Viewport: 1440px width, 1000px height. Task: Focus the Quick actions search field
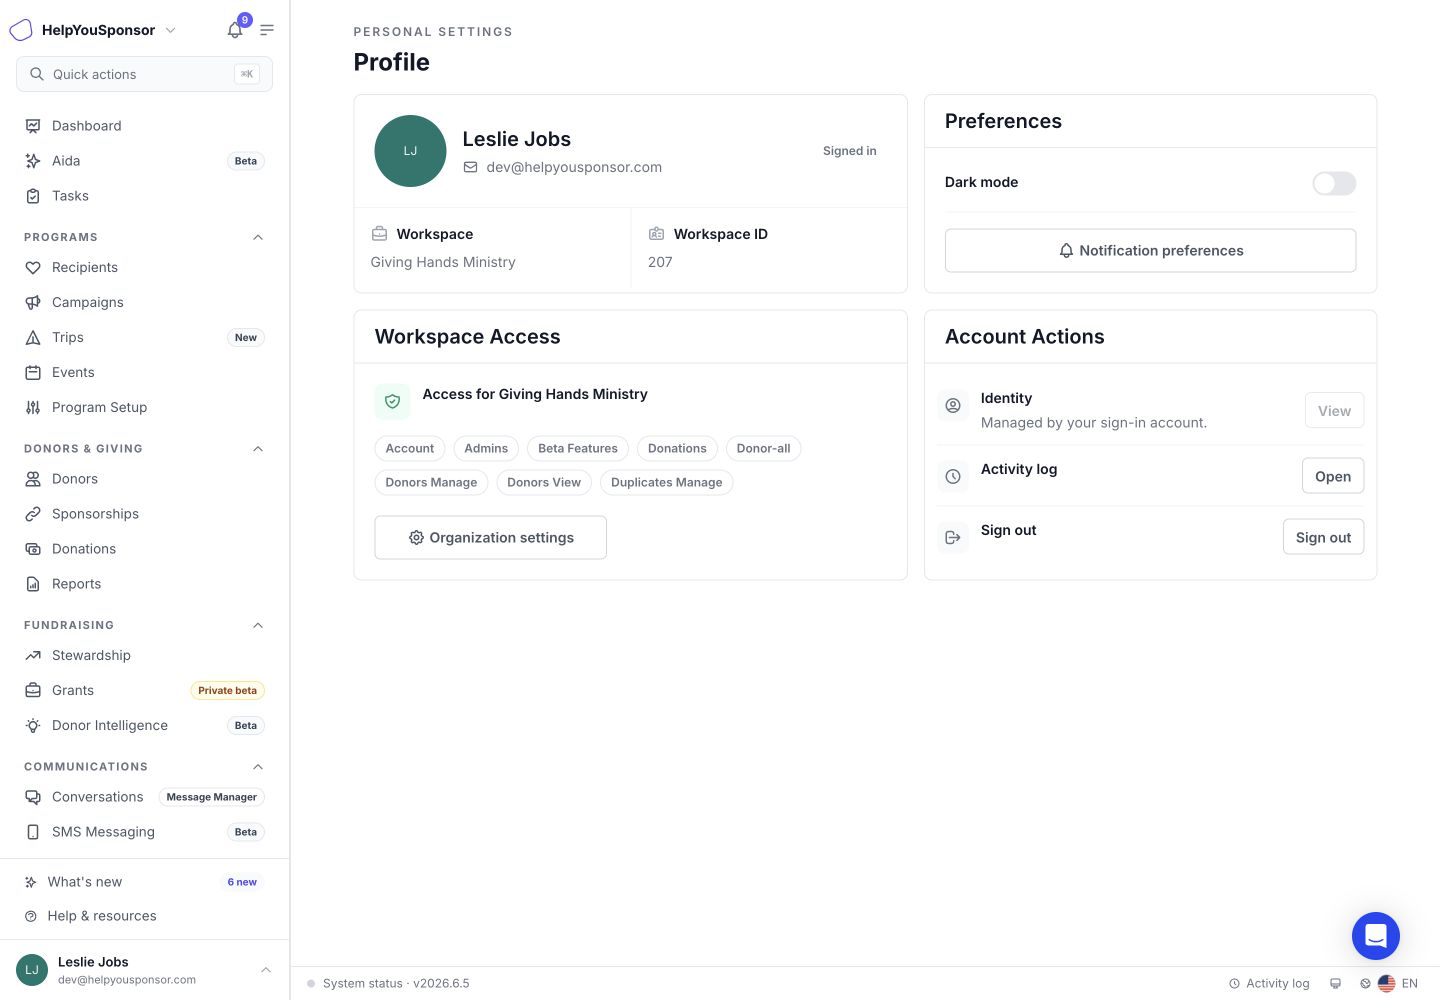coord(144,74)
